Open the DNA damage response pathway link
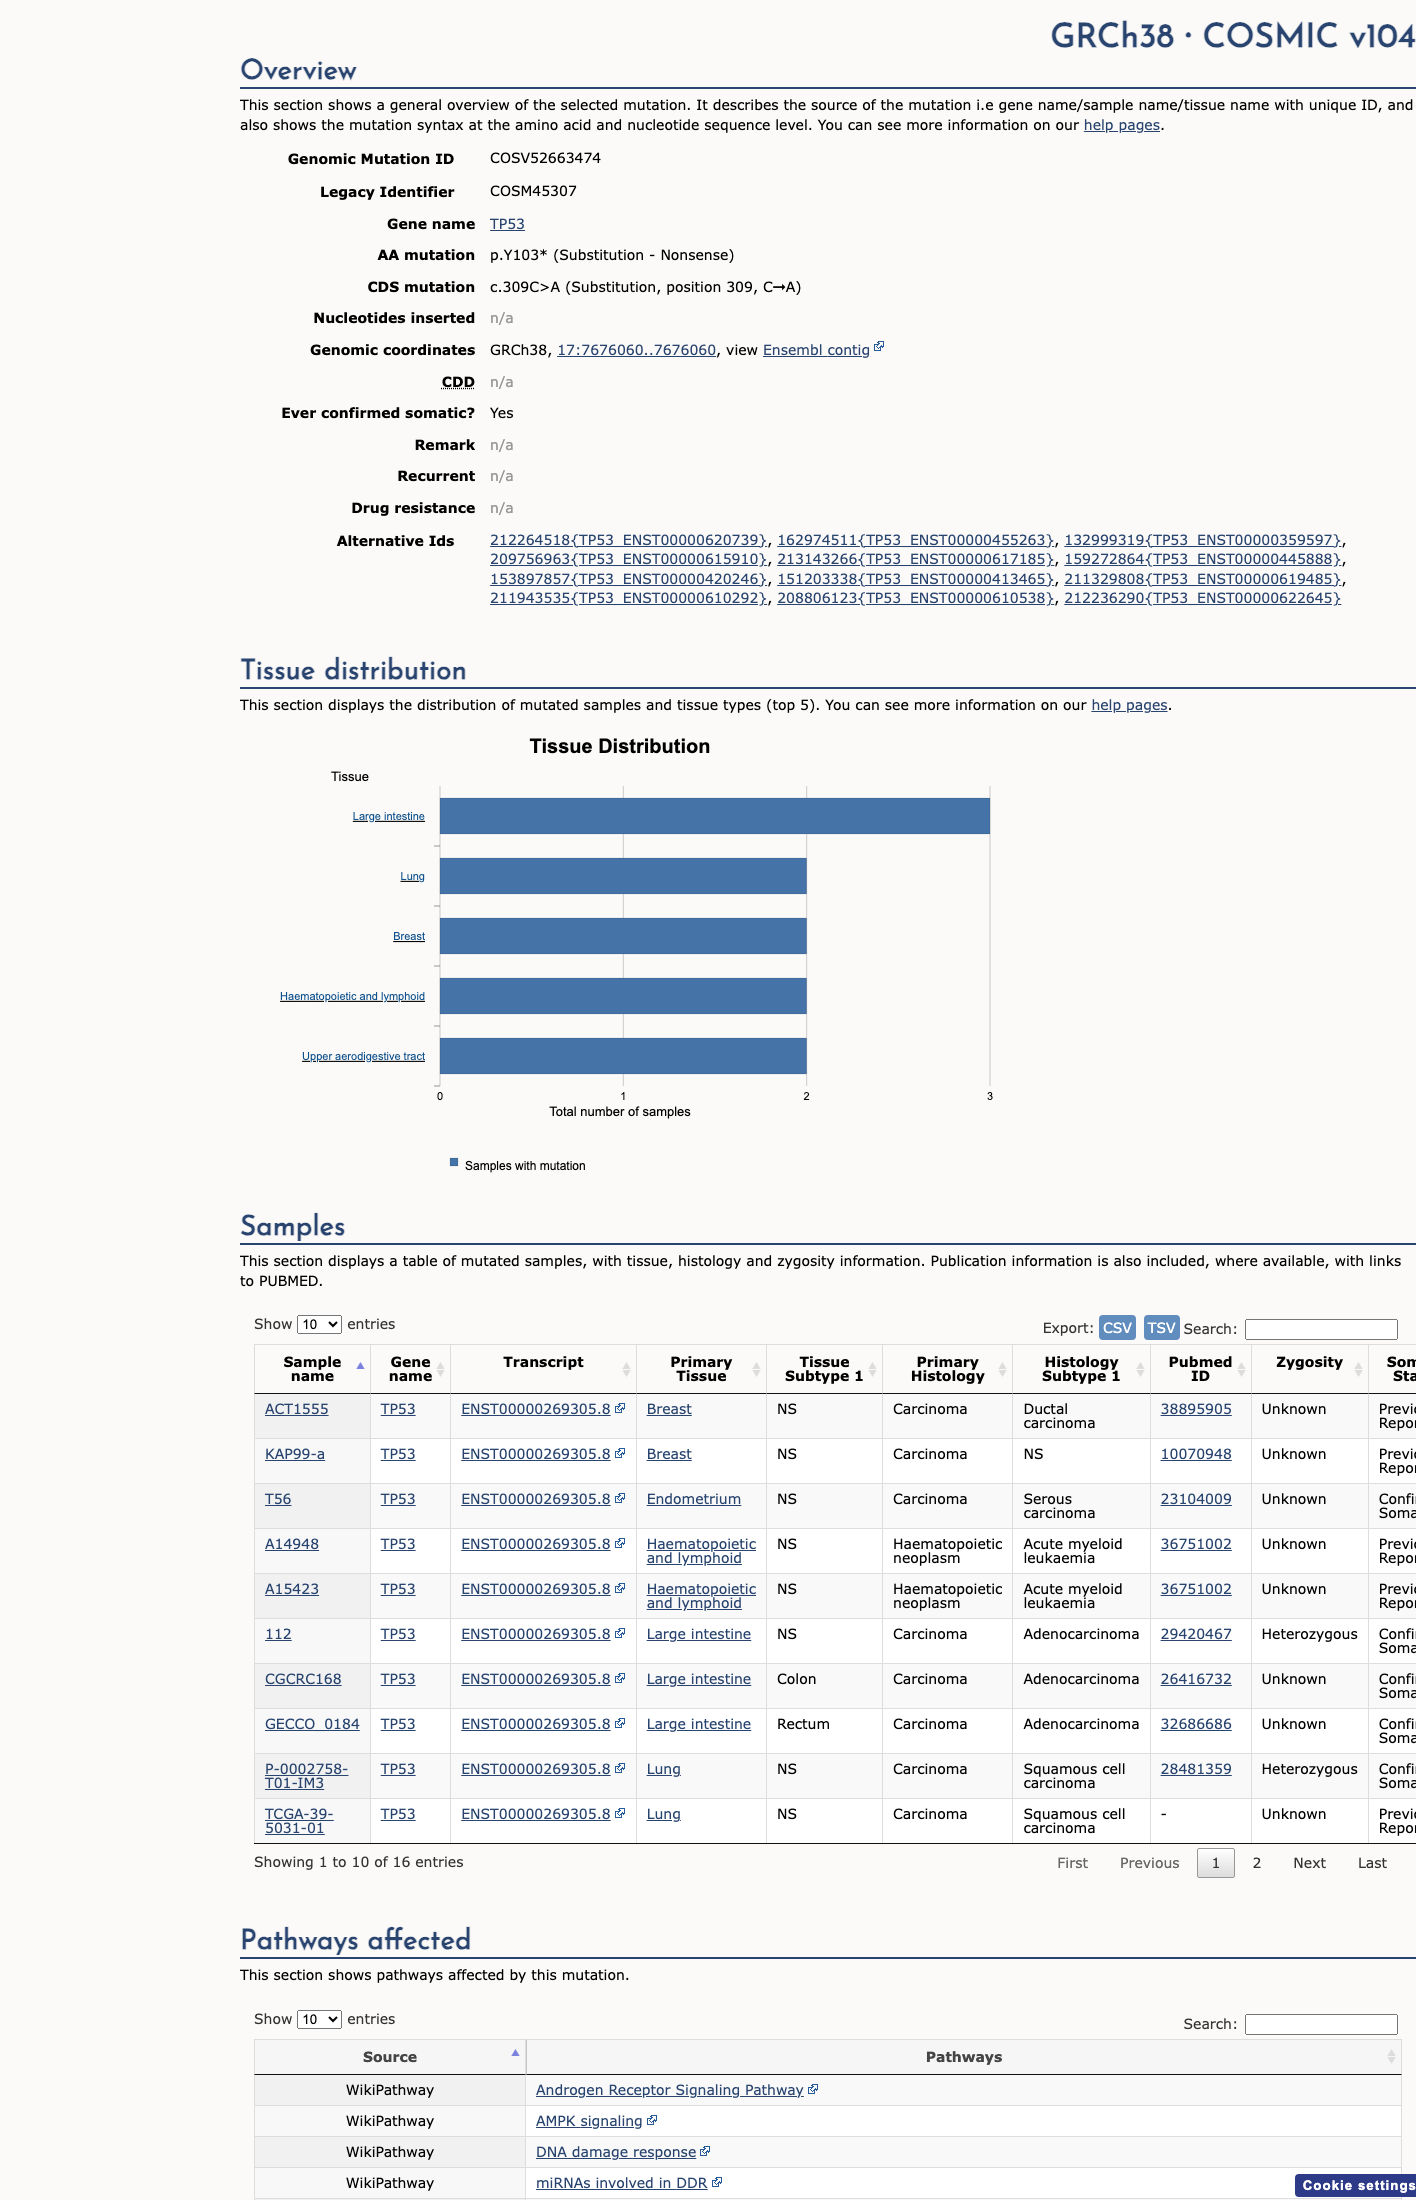Screen dimensions: 1416x2200 [616, 2152]
